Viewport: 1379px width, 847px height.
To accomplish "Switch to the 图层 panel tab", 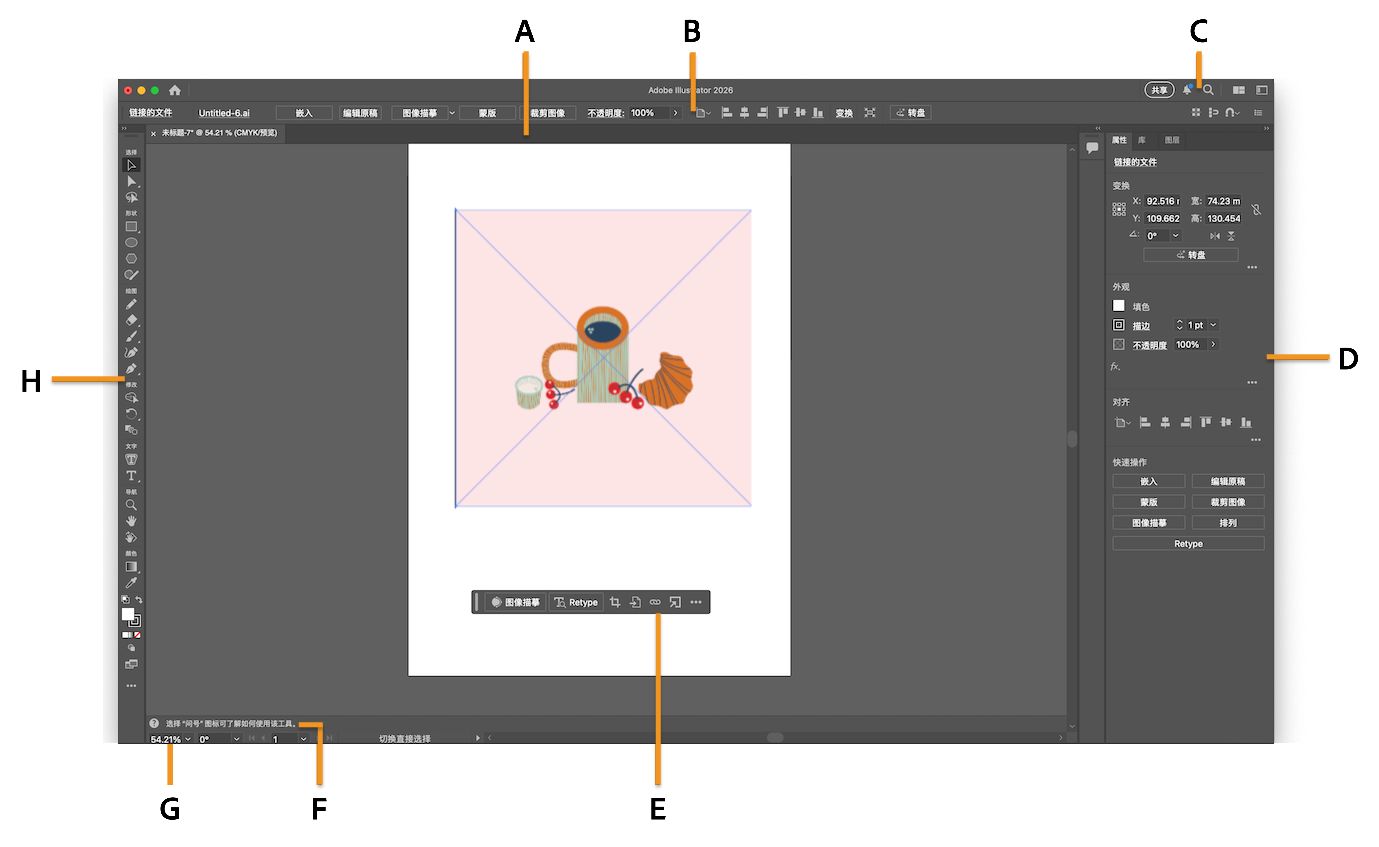I will (x=1171, y=140).
